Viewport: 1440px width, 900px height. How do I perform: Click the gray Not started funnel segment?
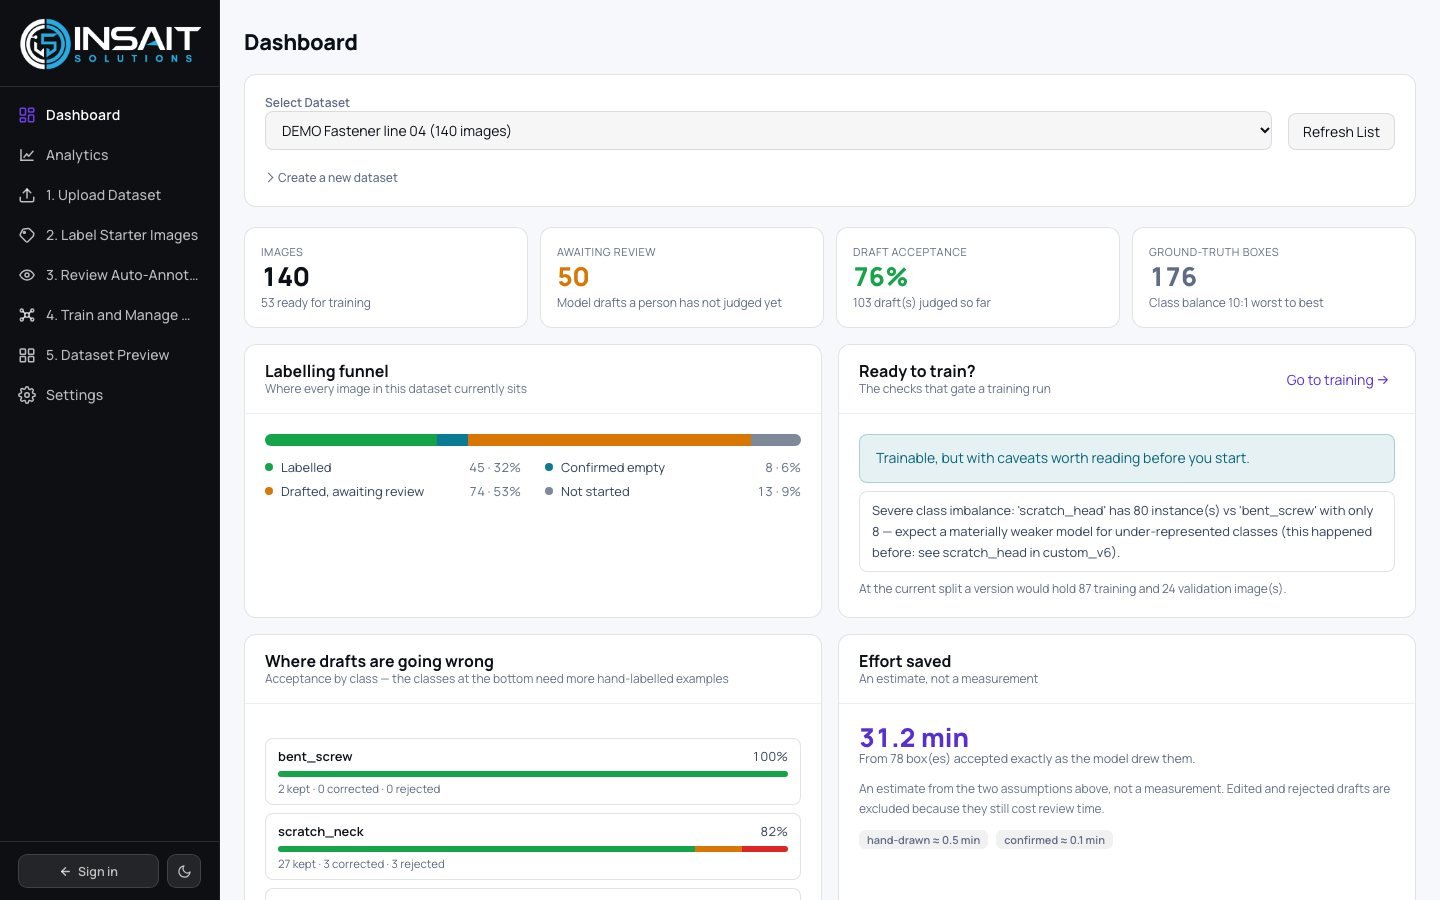coord(776,440)
